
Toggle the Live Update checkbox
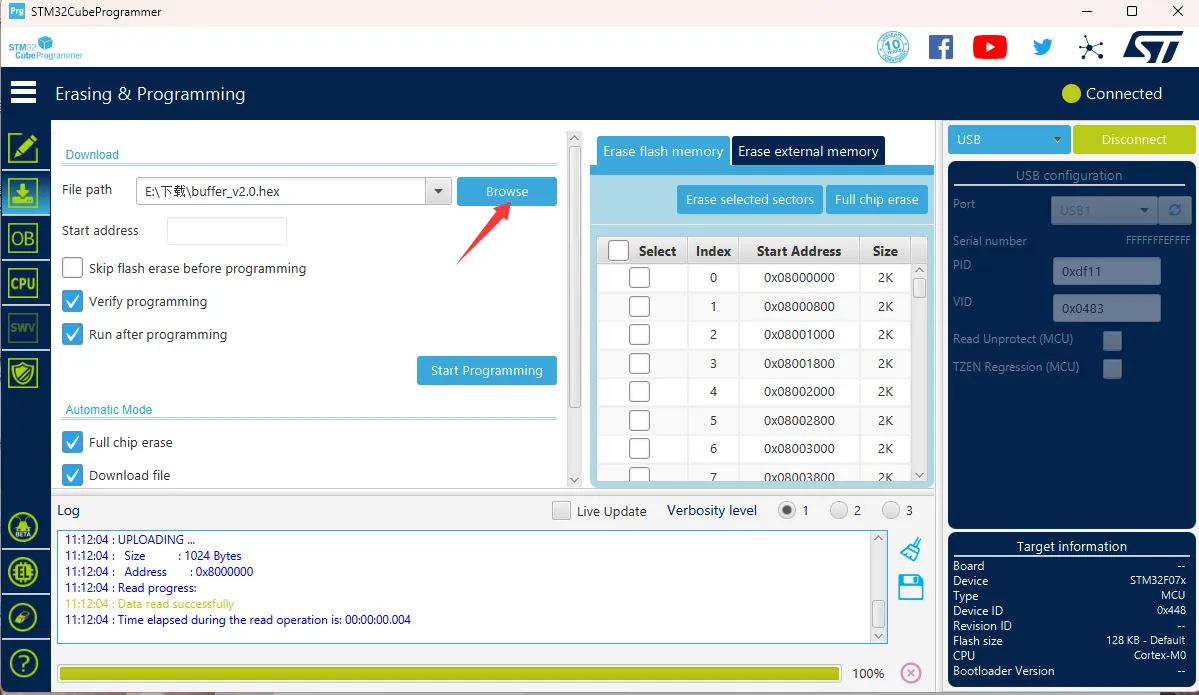point(562,510)
